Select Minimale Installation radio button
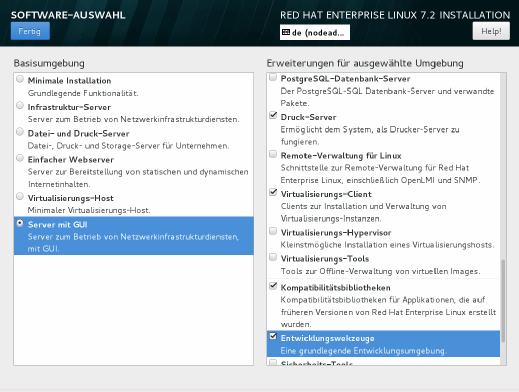This screenshot has height=392, width=519. (x=20, y=79)
